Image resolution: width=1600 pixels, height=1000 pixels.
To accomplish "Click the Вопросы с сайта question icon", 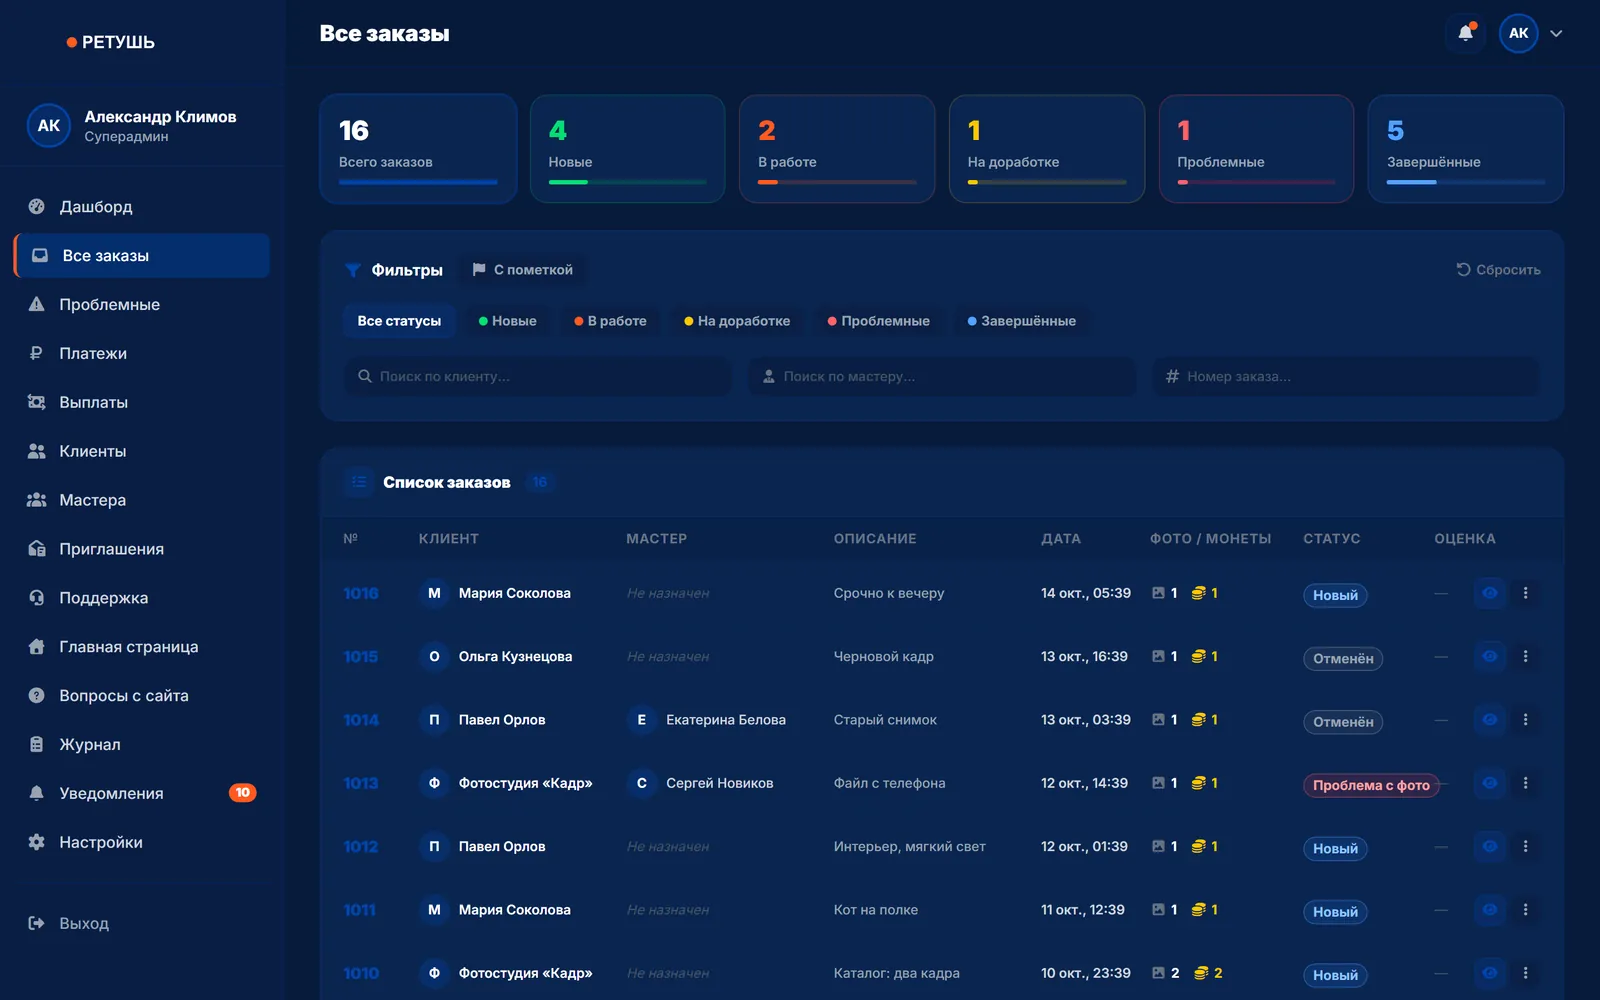I will point(37,696).
